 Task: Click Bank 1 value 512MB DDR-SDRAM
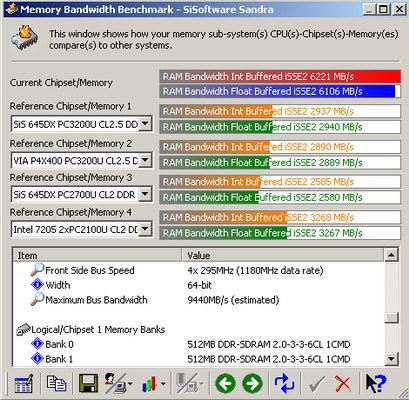pos(269,359)
